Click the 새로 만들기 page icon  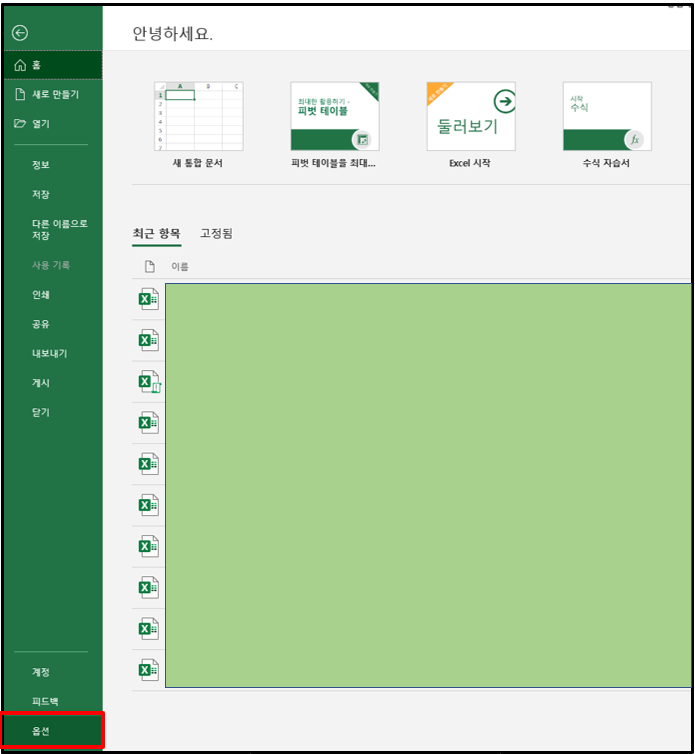[x=20, y=94]
